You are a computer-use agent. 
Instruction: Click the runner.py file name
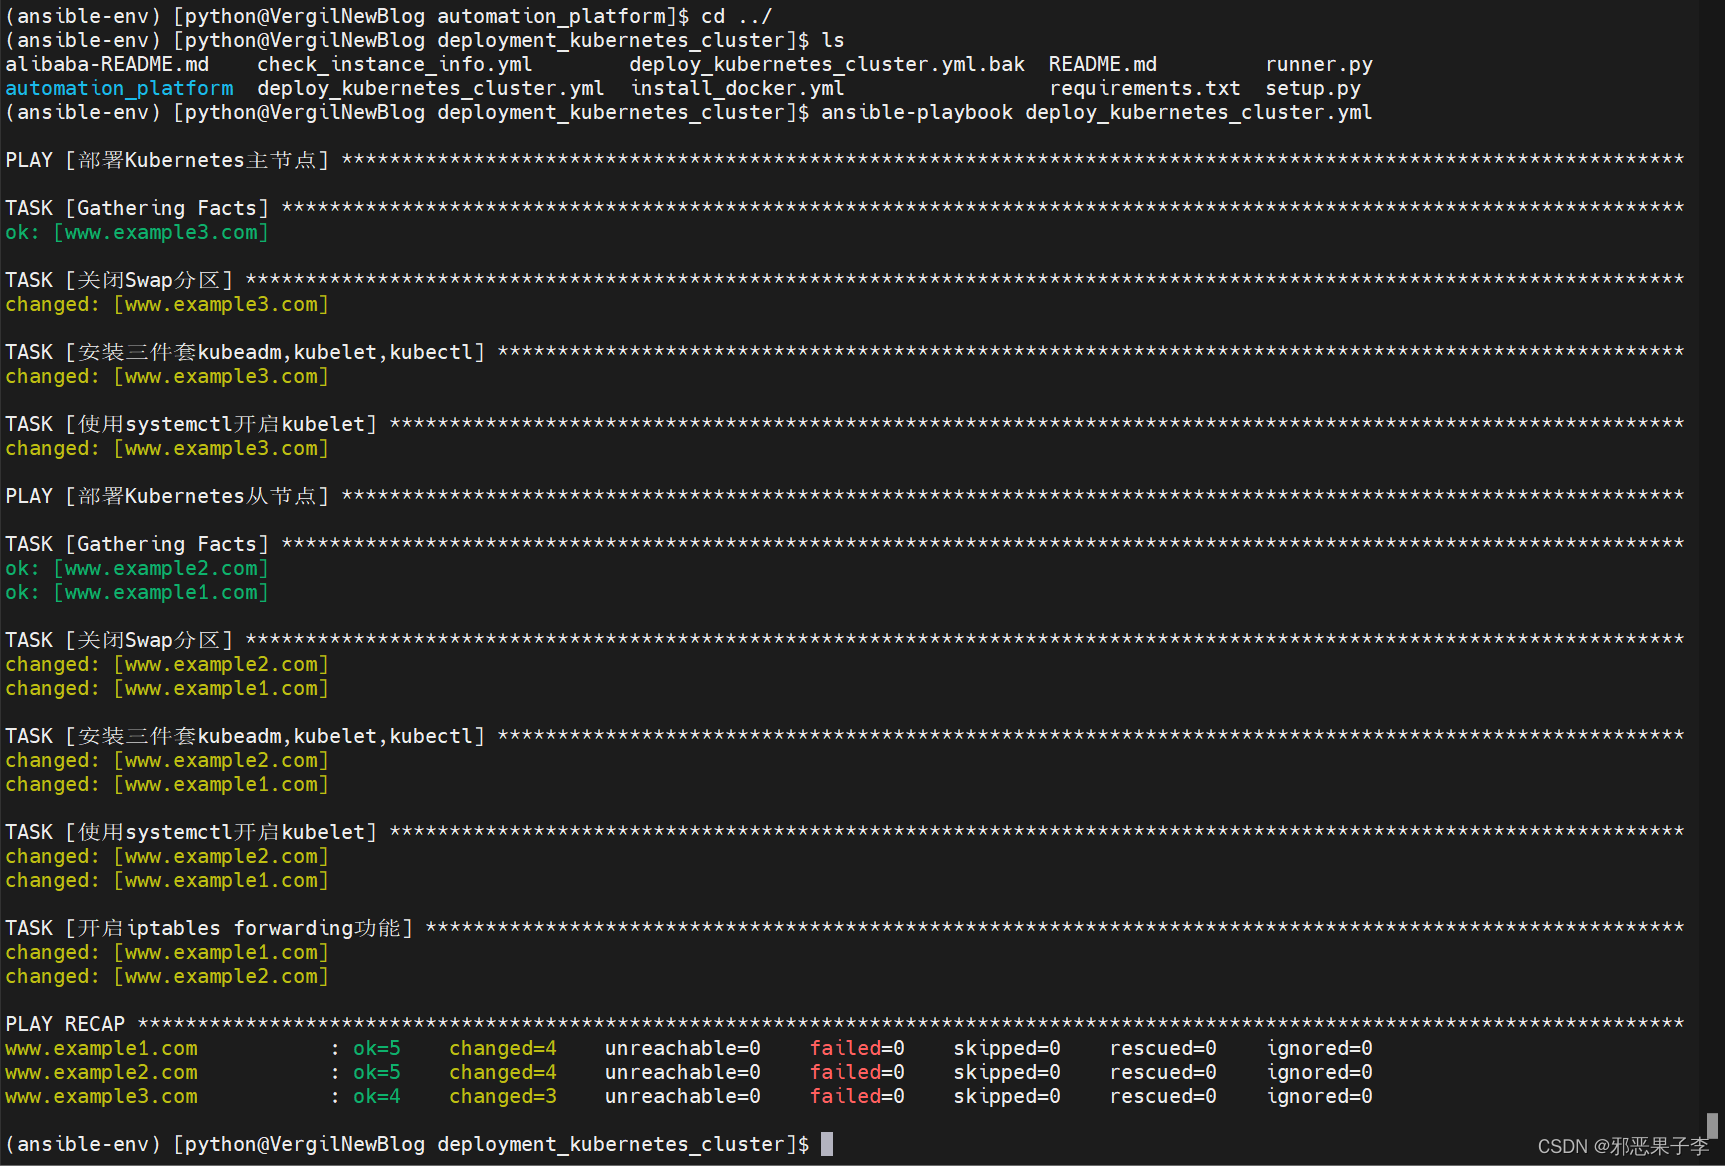(x=1319, y=64)
